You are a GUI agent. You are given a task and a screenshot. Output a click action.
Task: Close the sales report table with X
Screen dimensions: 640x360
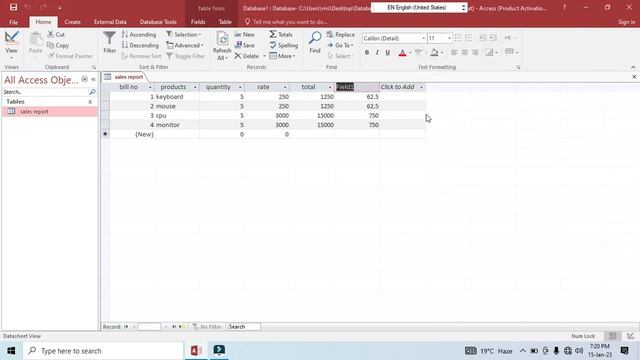click(634, 77)
